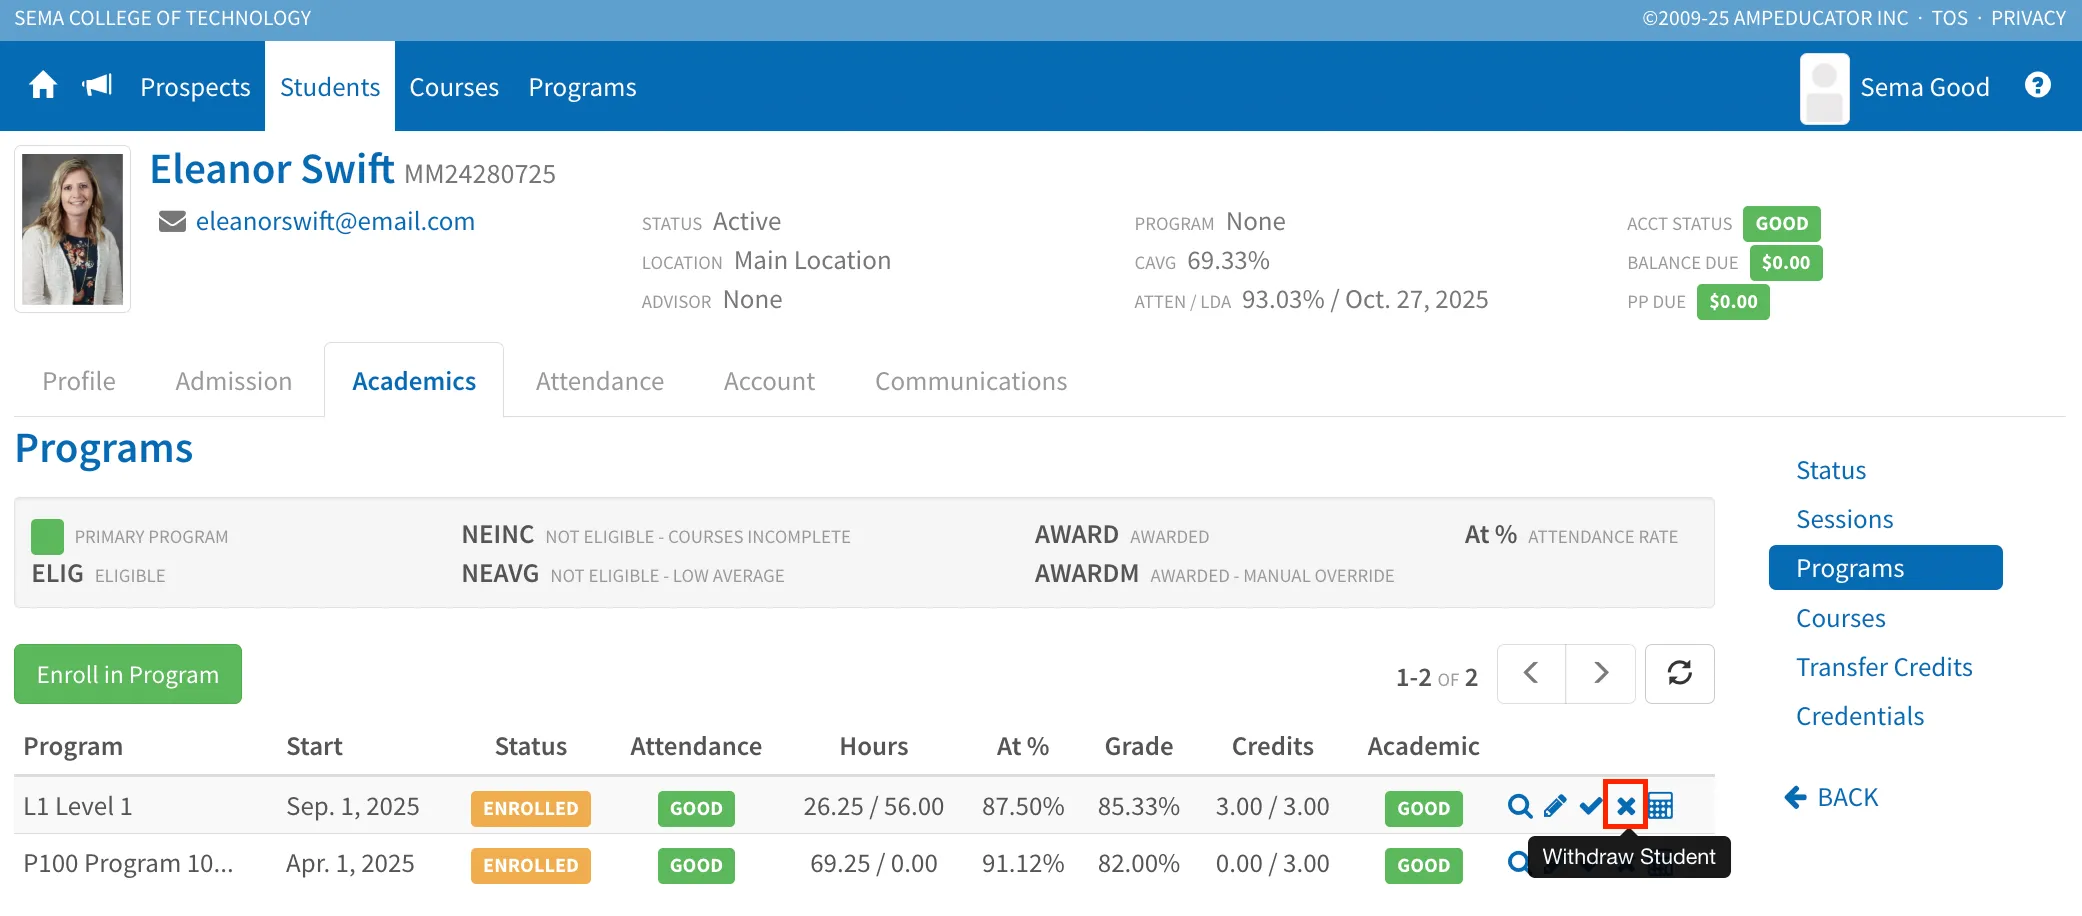Screen dimensions: 2082x916
Task: Open Transfer Credits in the side menu
Action: click(1884, 667)
